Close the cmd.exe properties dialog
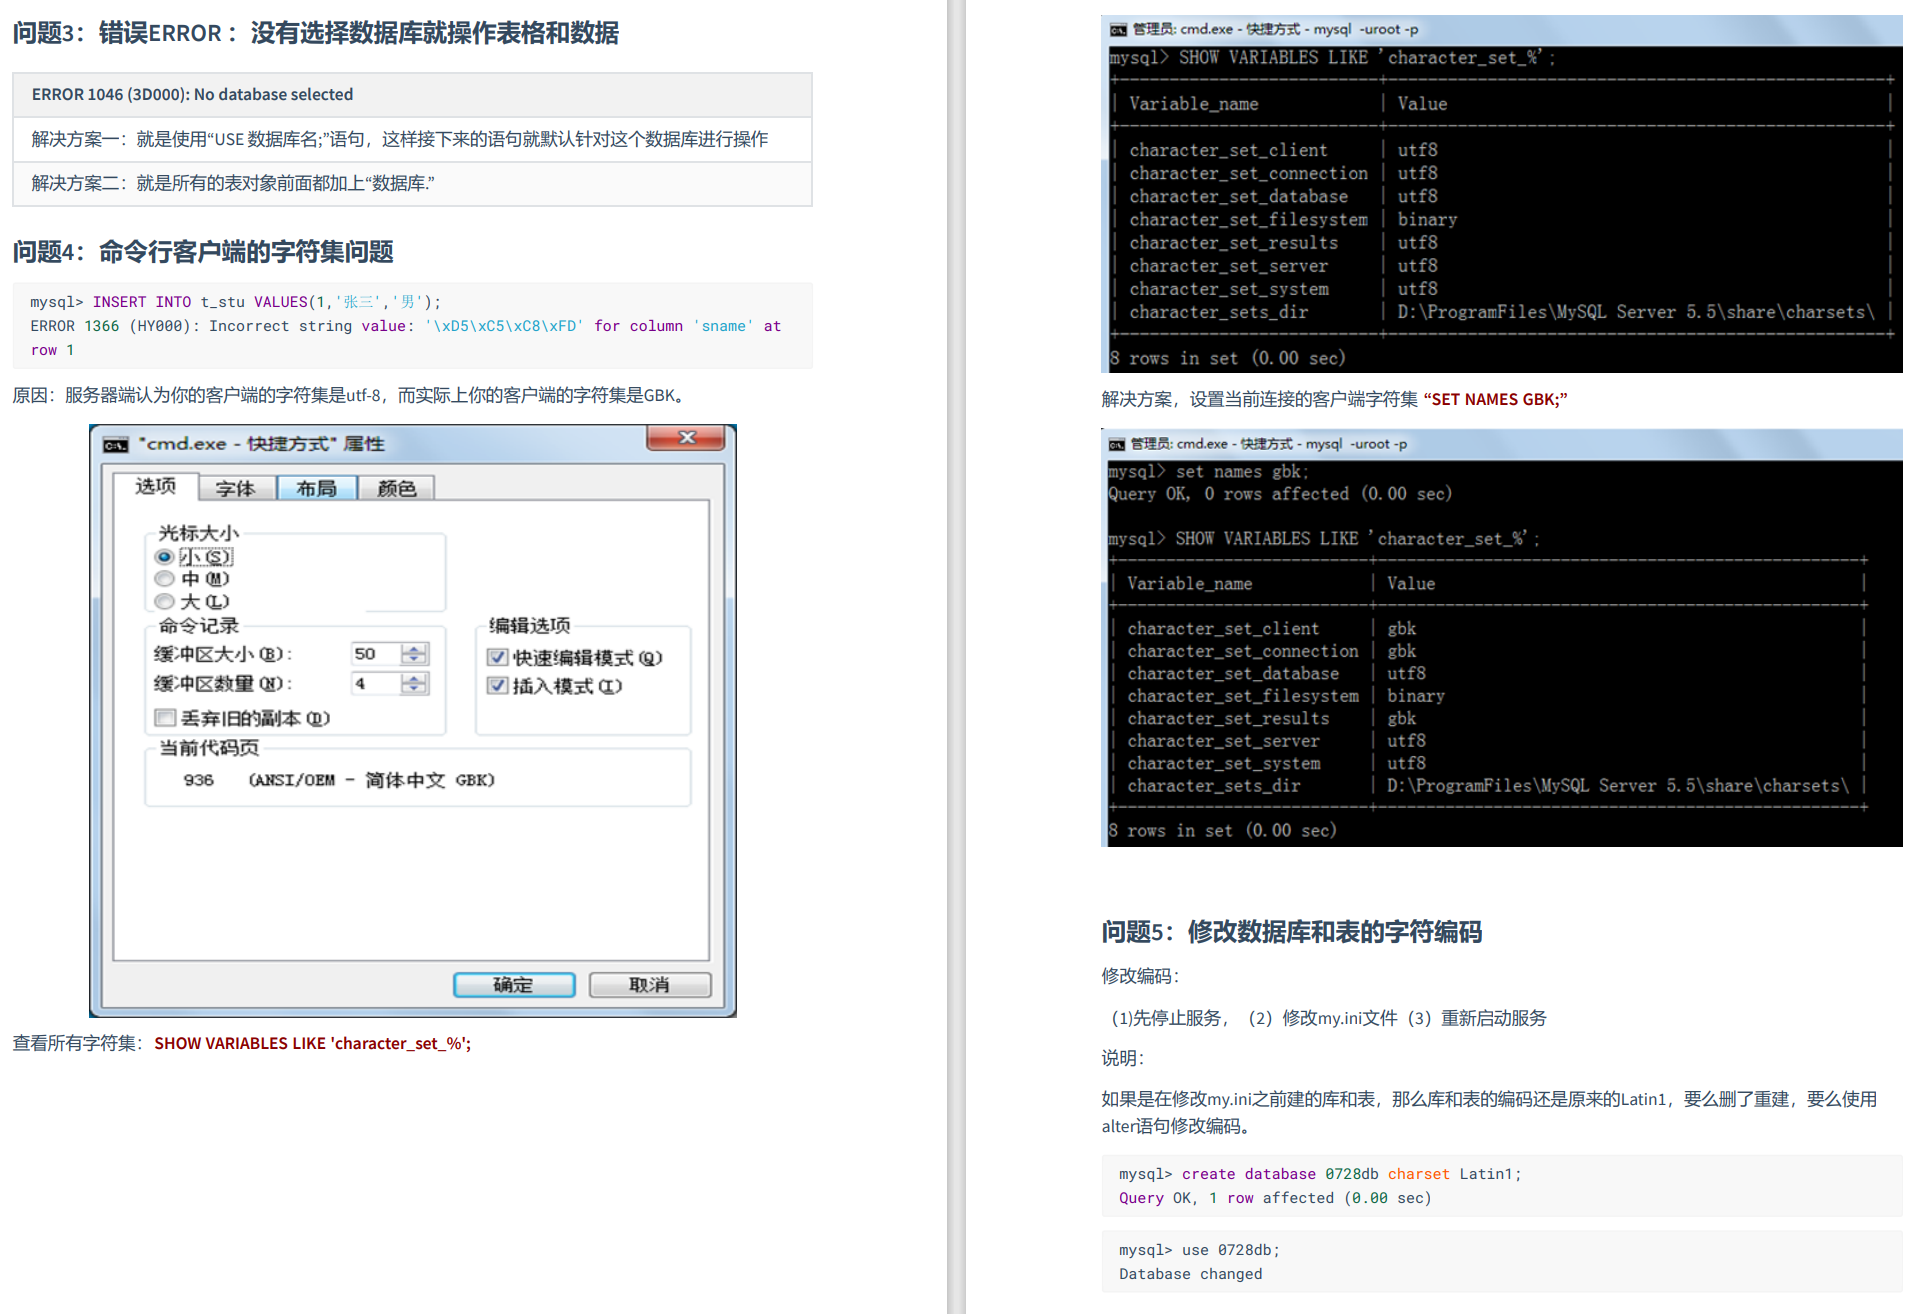 [x=685, y=438]
